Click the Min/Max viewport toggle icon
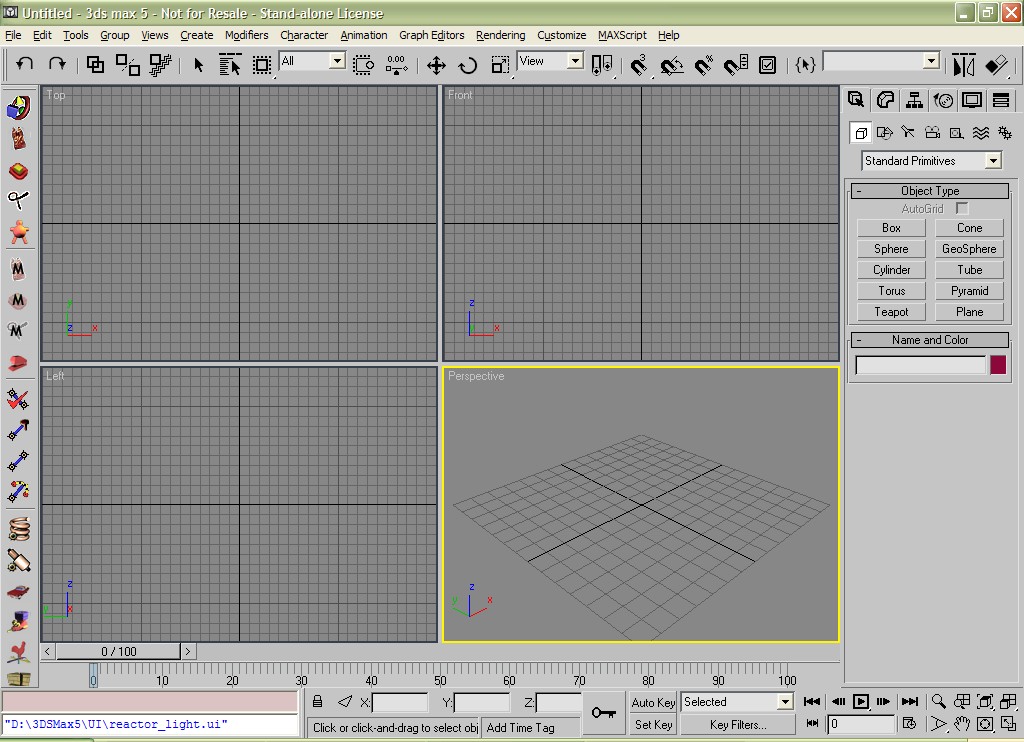This screenshot has height=742, width=1024. point(1008,724)
